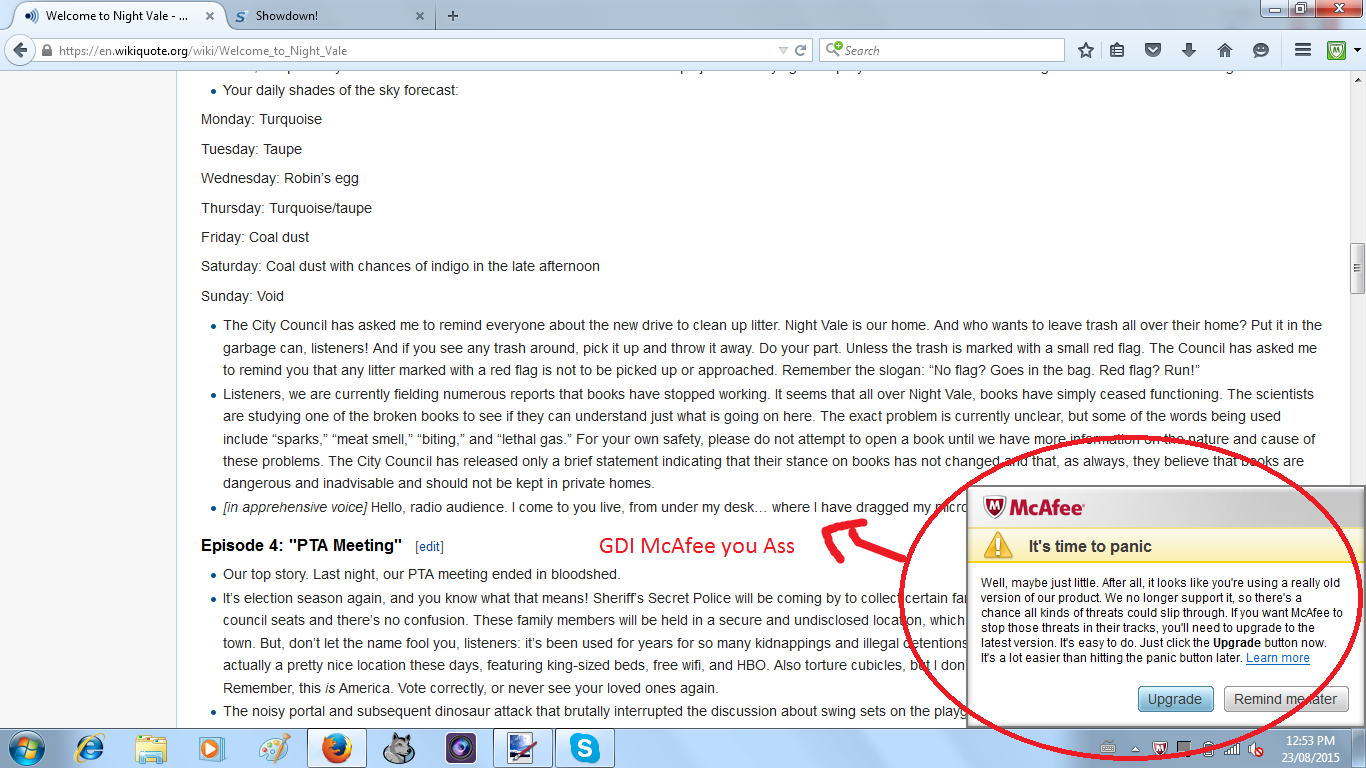Click the padlock site security icon

click(x=46, y=51)
